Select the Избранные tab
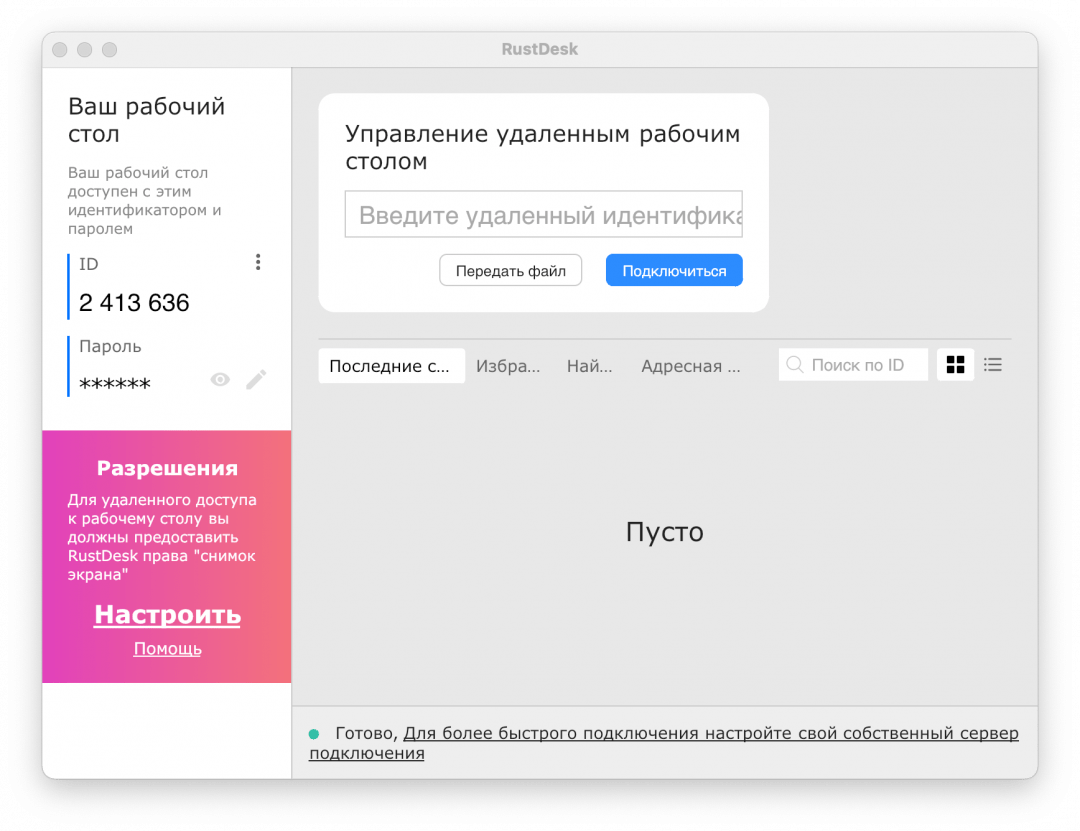Viewport: 1080px width, 831px height. click(510, 366)
